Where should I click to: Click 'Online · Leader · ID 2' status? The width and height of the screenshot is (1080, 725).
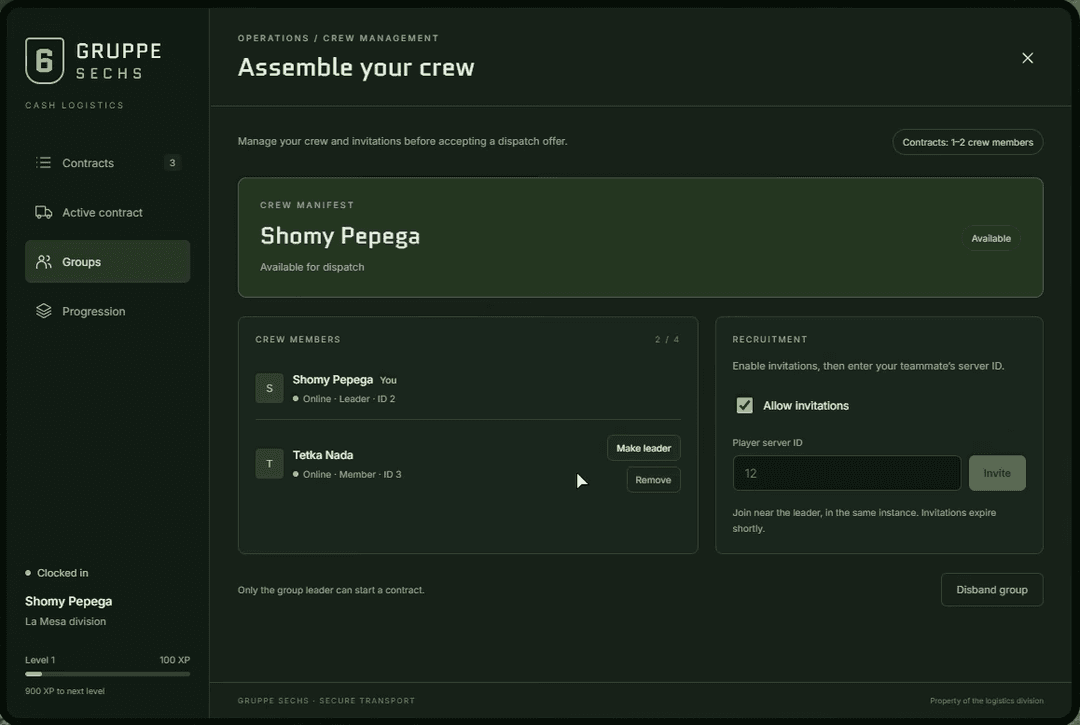coord(349,399)
